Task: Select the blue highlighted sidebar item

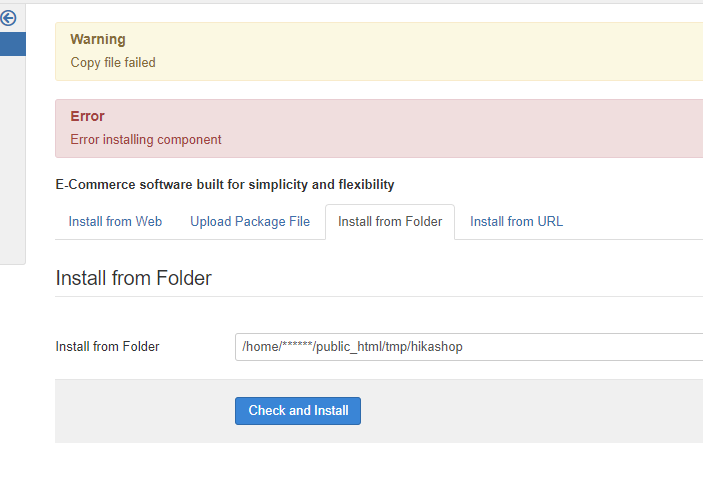Action: 12,43
